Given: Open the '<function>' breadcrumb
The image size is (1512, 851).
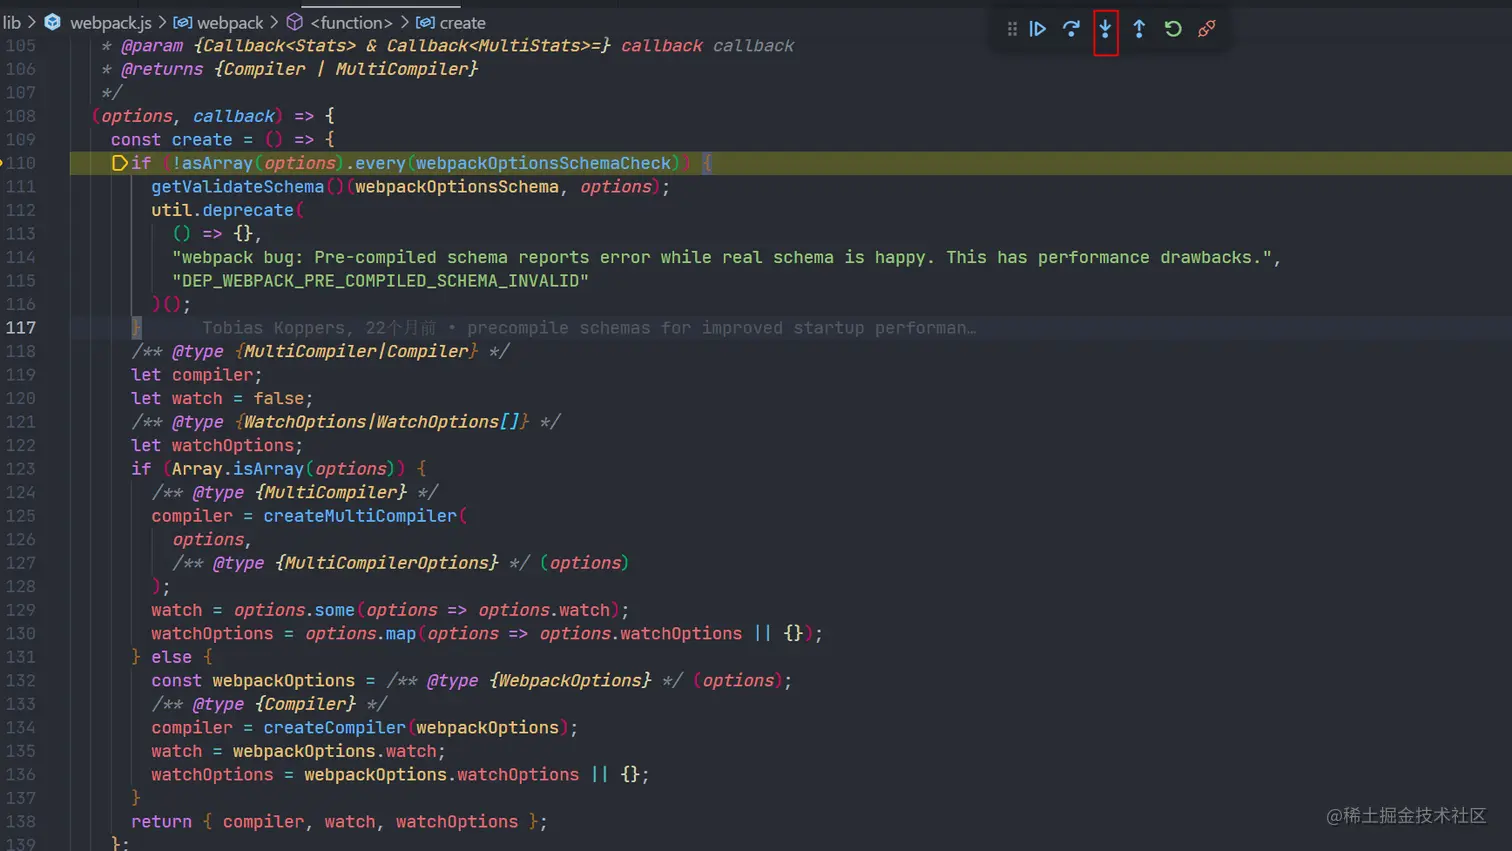Looking at the screenshot, I should click(340, 22).
